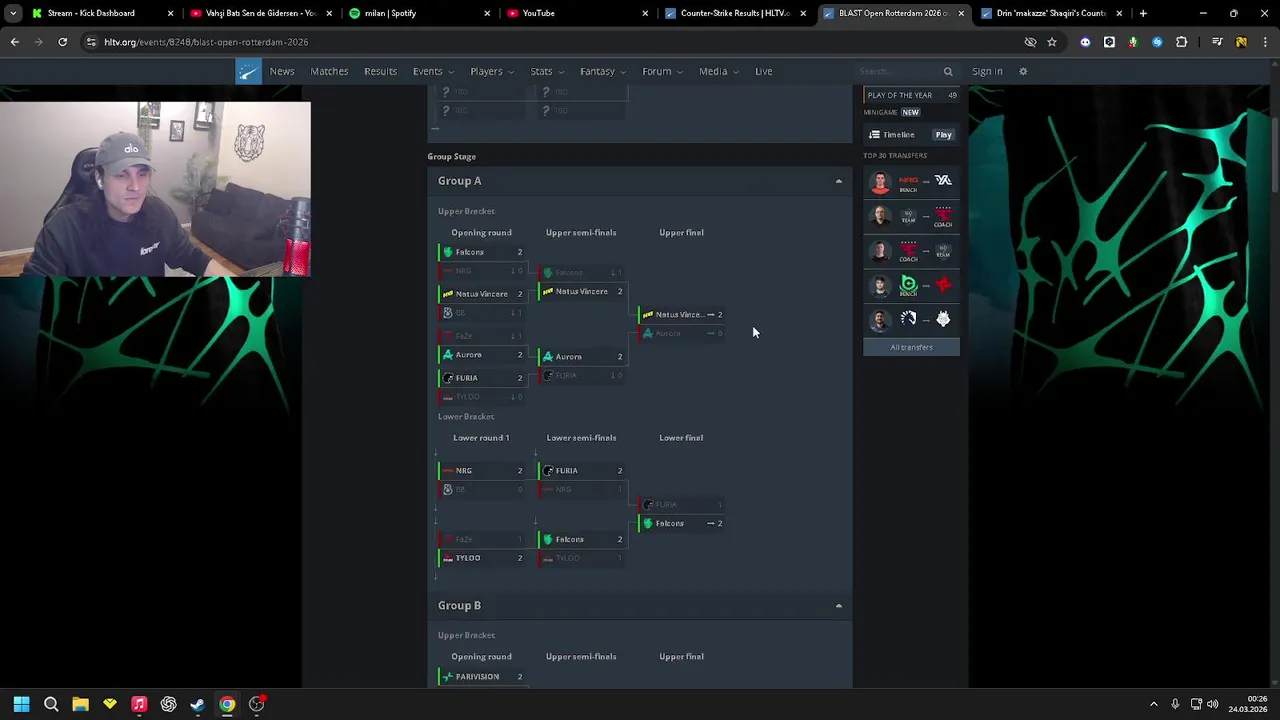Screen dimensions: 1280x720
Task: Bookmark this page with the star icon
Action: [1052, 42]
